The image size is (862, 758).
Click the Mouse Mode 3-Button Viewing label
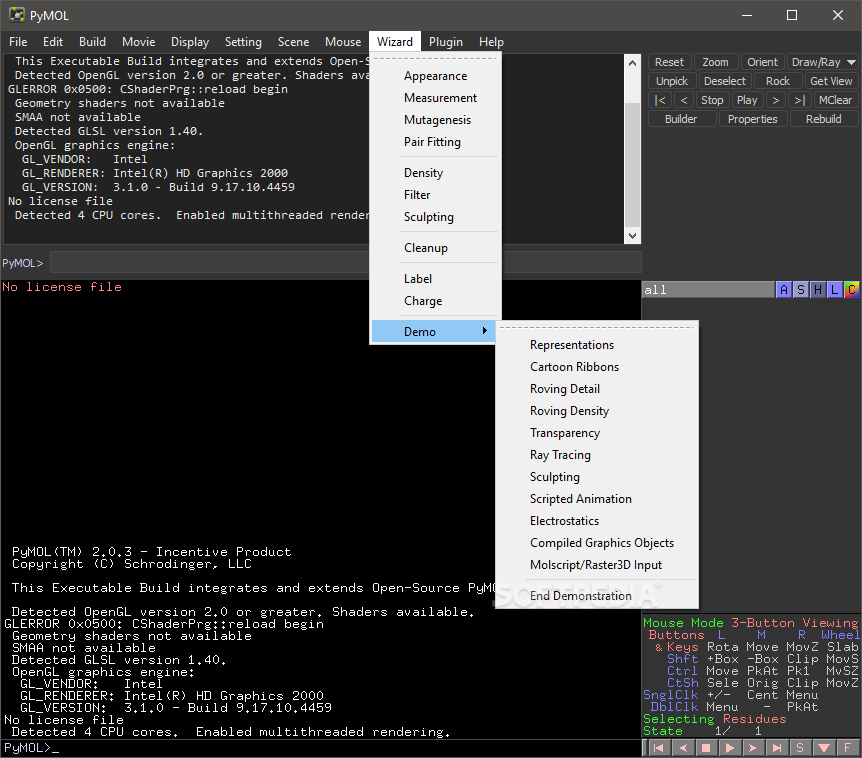point(750,623)
